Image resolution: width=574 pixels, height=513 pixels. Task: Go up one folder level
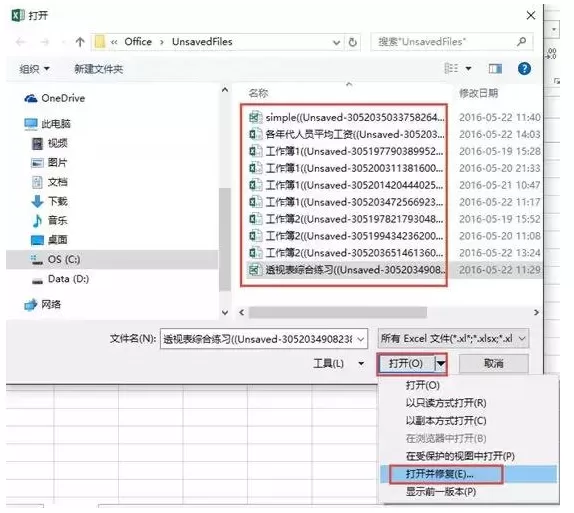(80, 42)
